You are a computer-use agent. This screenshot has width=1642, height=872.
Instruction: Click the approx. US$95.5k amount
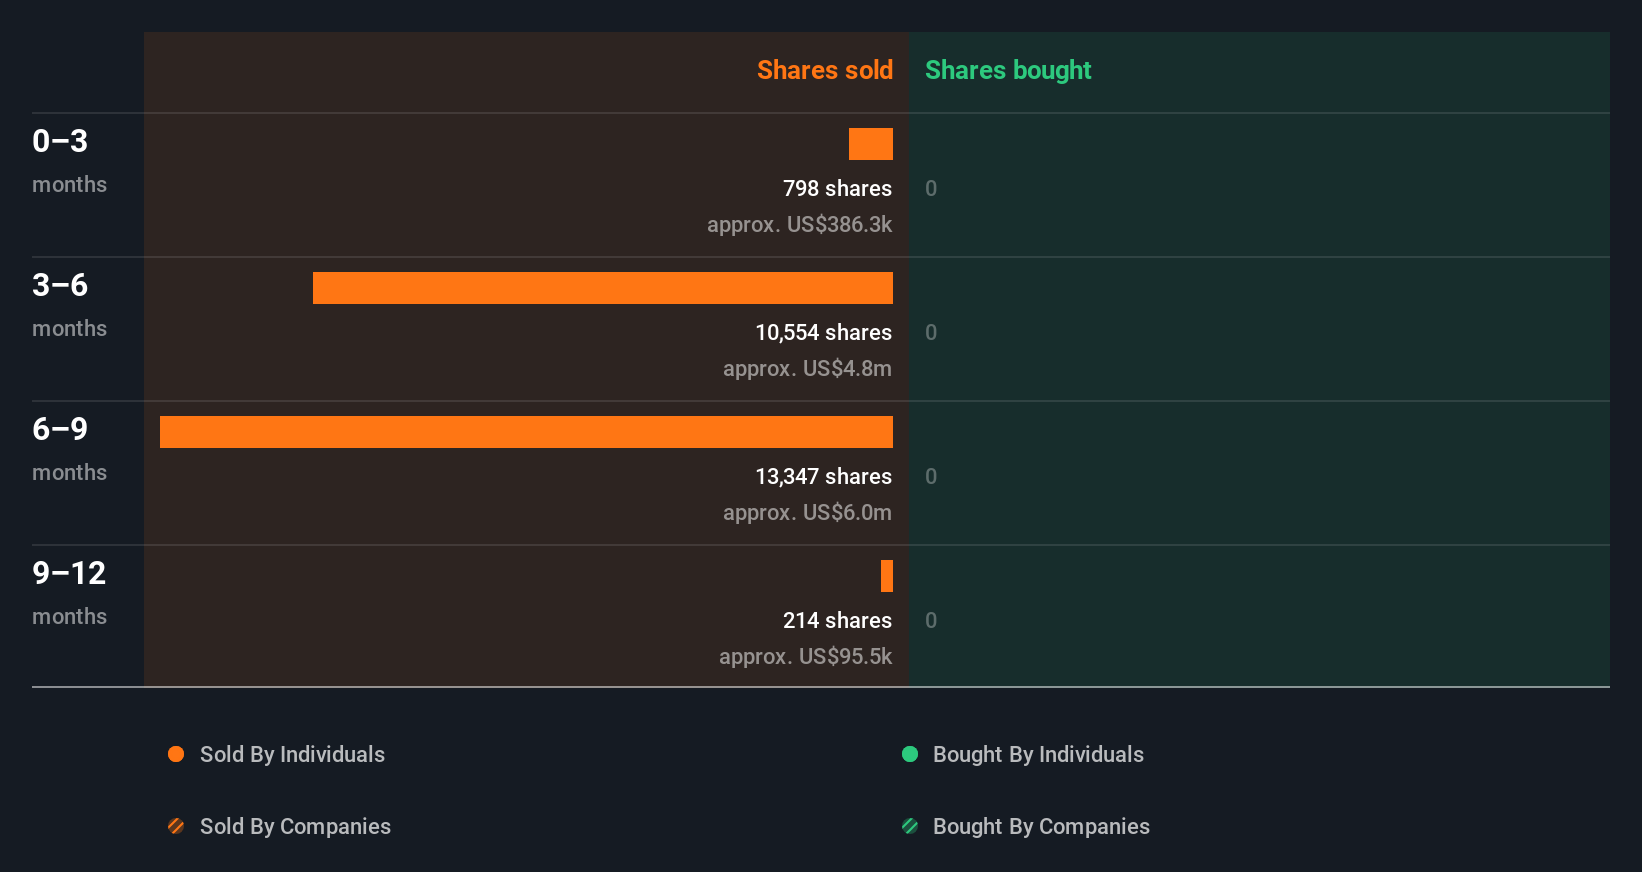(x=805, y=656)
